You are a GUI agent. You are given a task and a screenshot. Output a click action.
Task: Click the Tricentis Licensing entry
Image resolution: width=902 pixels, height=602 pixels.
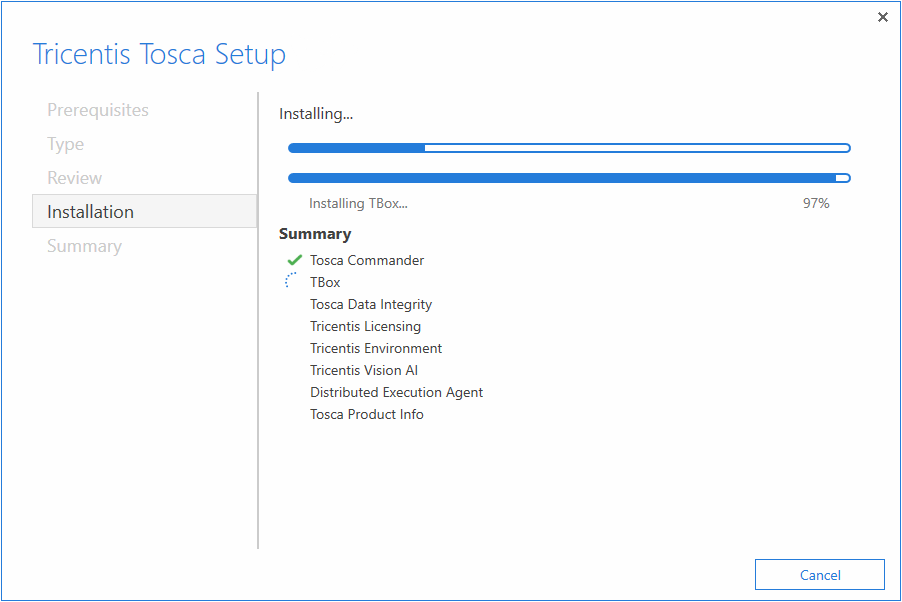point(365,326)
